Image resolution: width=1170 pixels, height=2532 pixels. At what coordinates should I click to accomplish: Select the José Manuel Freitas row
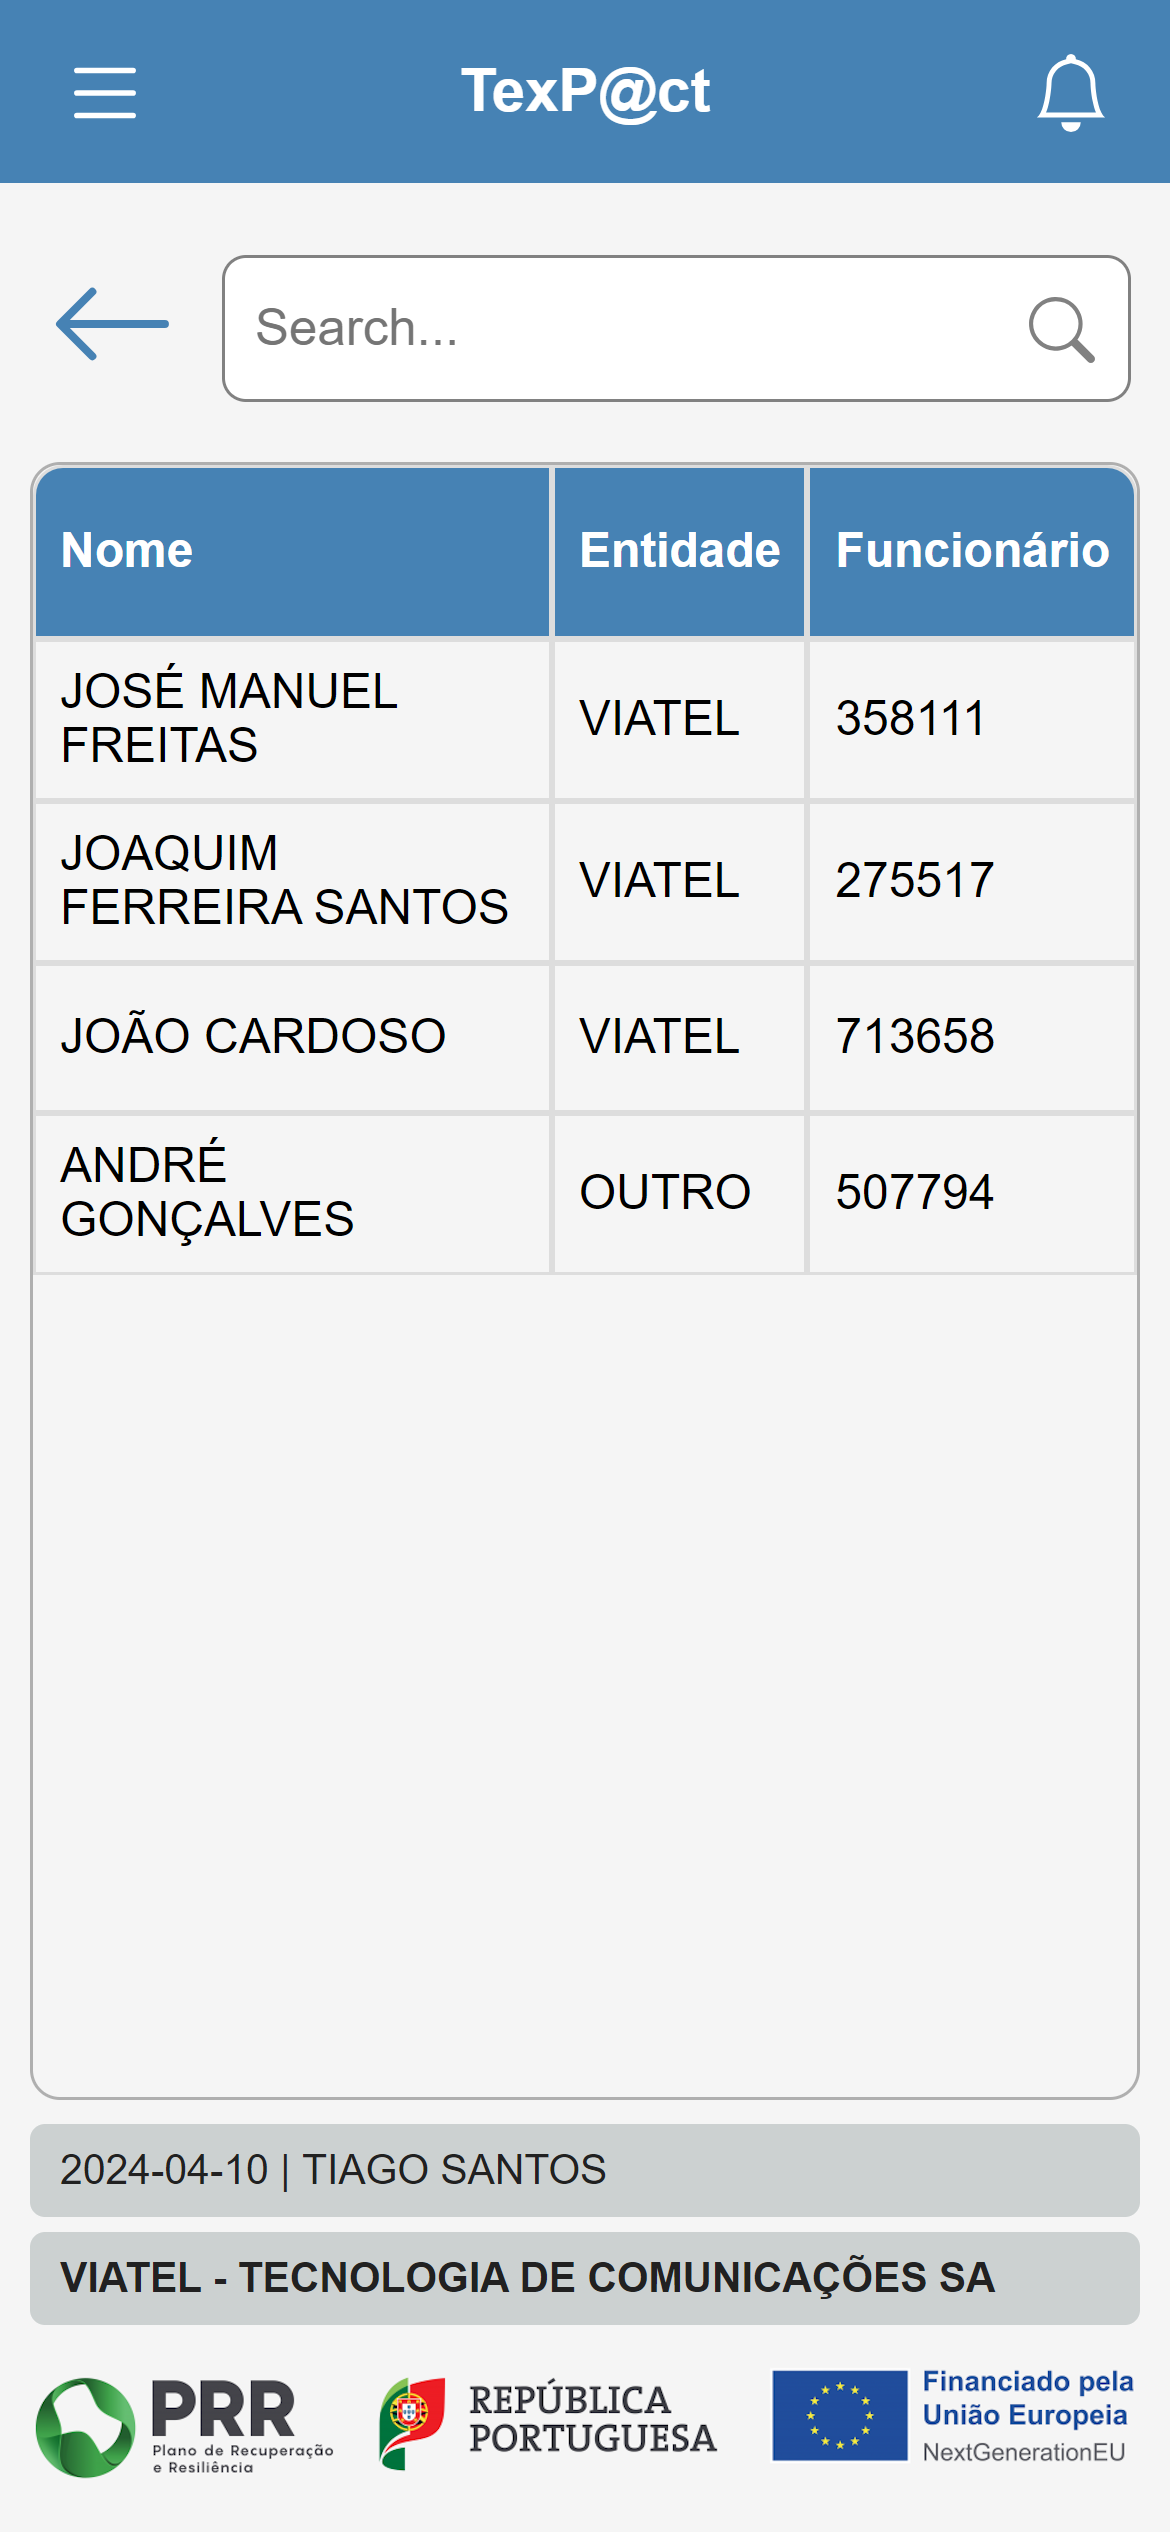292,719
